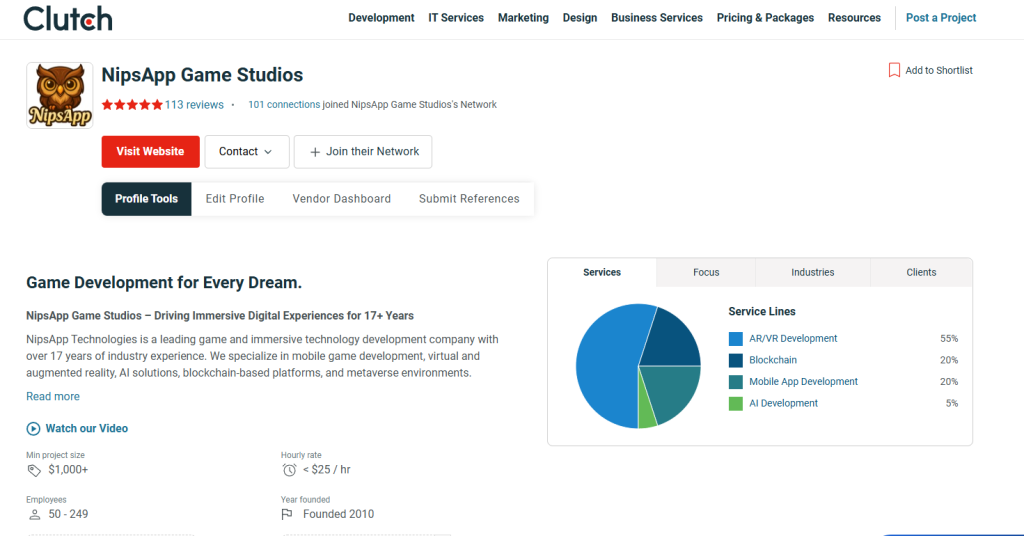Image resolution: width=1024 pixels, height=536 pixels.
Task: Click the Watch our Video play icon
Action: click(x=33, y=429)
